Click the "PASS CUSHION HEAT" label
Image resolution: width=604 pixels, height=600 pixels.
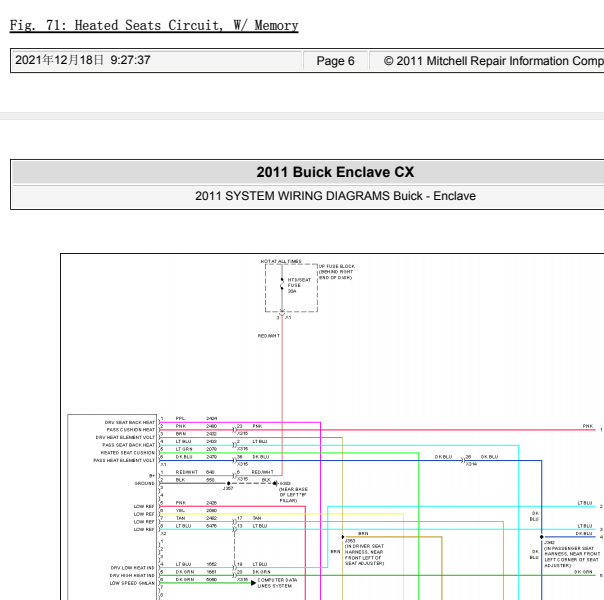click(131, 430)
